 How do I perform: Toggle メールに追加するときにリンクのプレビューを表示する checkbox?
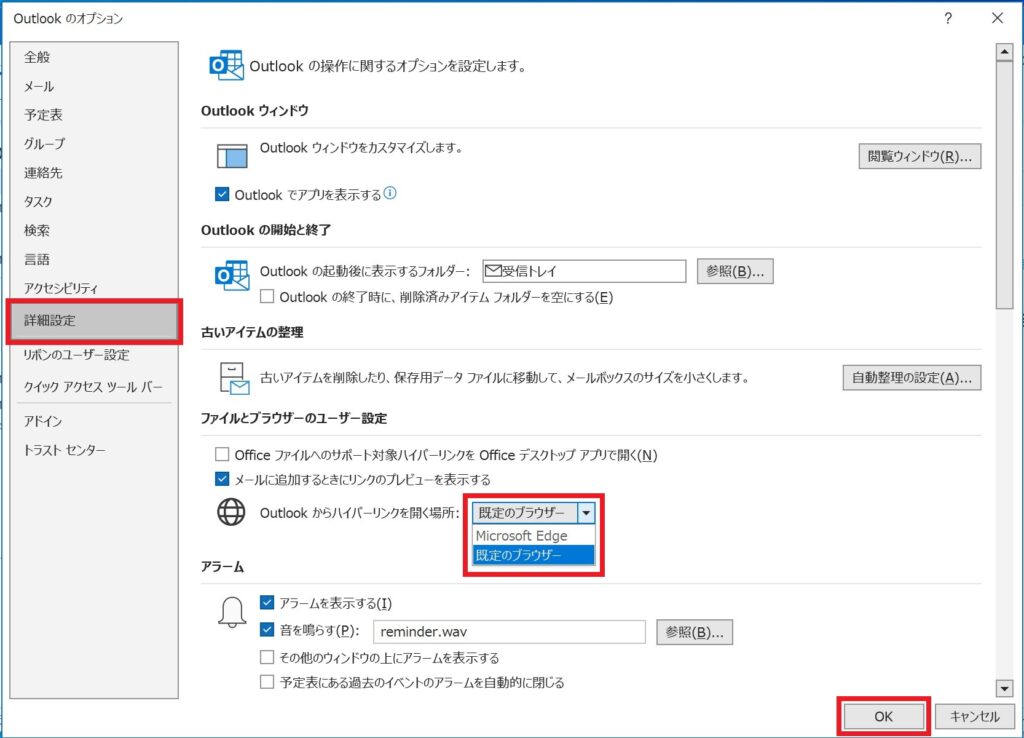222,479
